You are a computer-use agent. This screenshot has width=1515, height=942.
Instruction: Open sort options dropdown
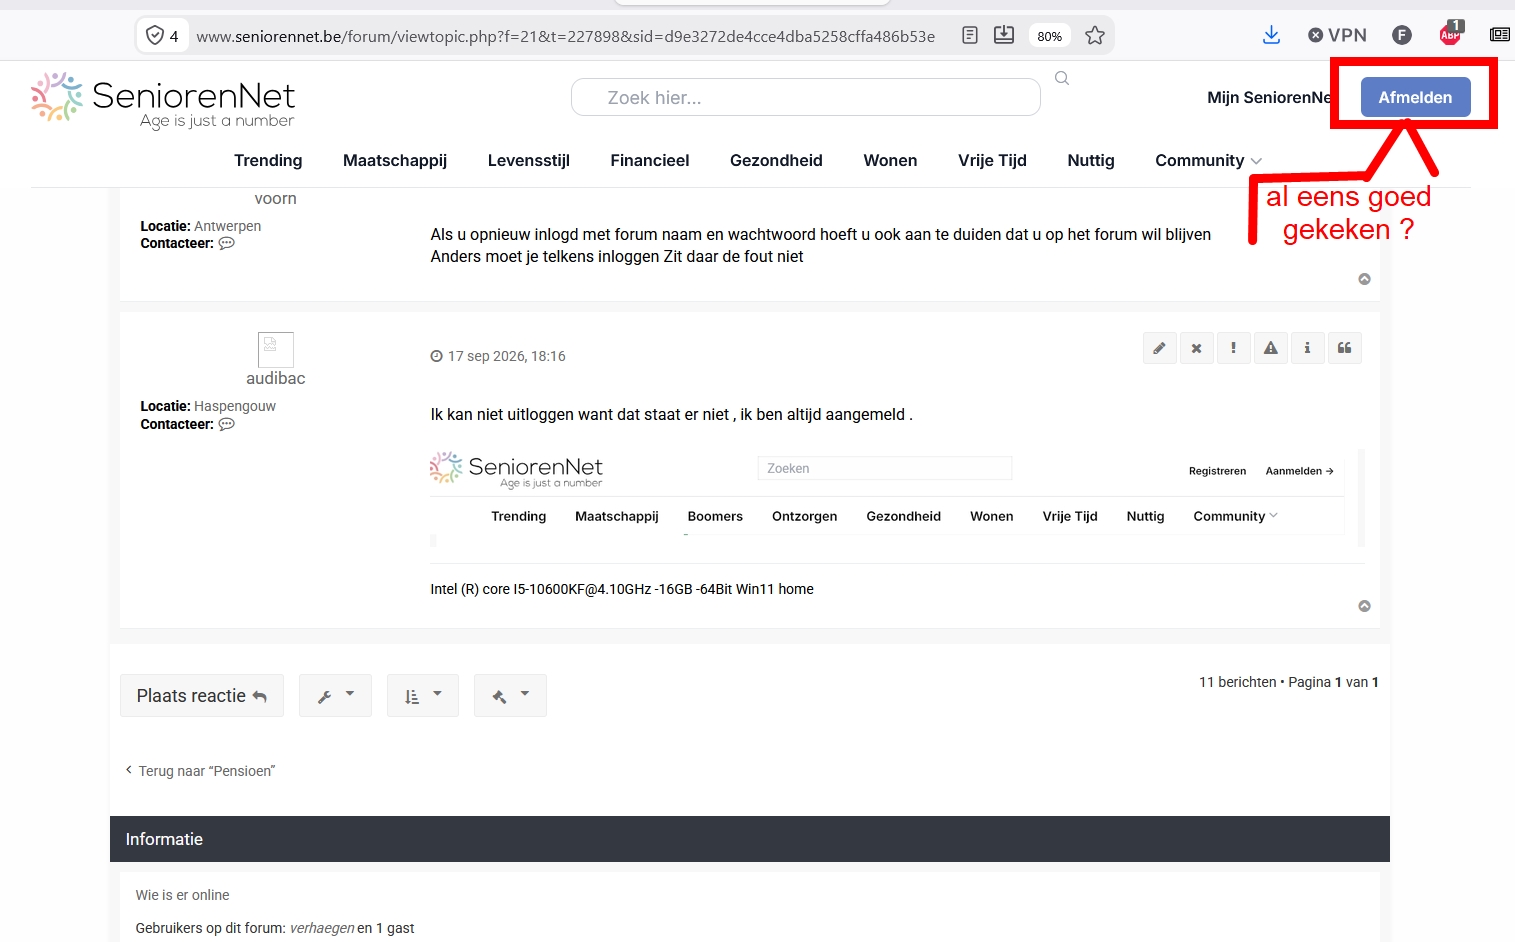pyautogui.click(x=423, y=695)
